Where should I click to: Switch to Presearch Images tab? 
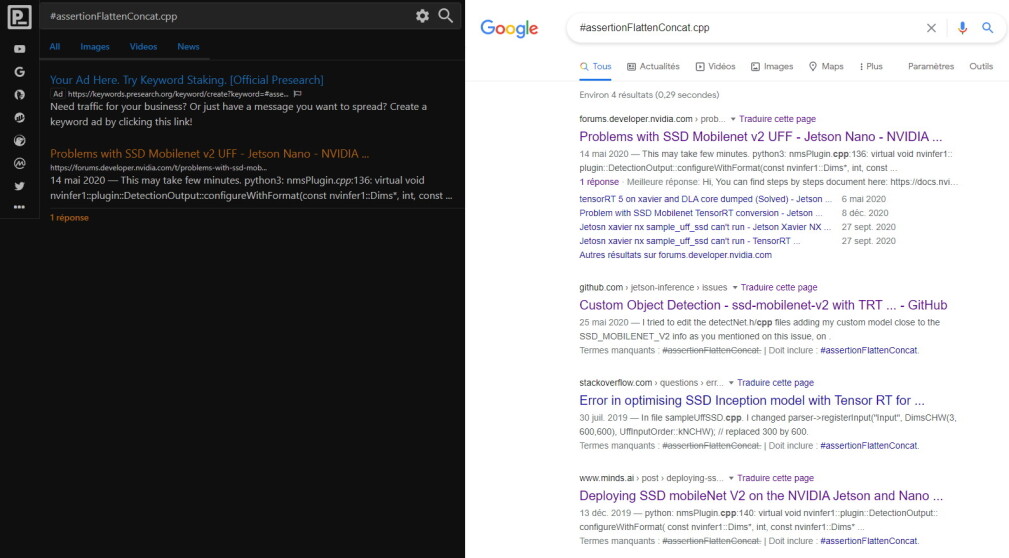[x=95, y=46]
